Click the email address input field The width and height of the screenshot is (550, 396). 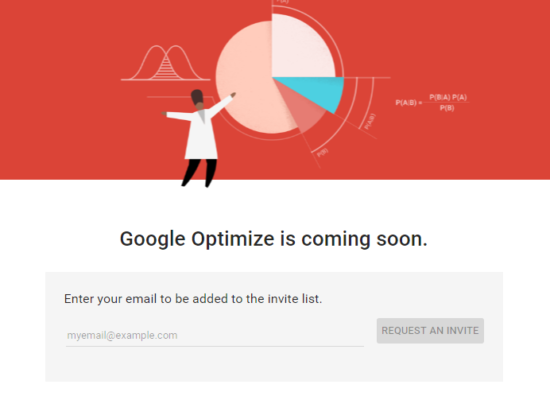215,335
